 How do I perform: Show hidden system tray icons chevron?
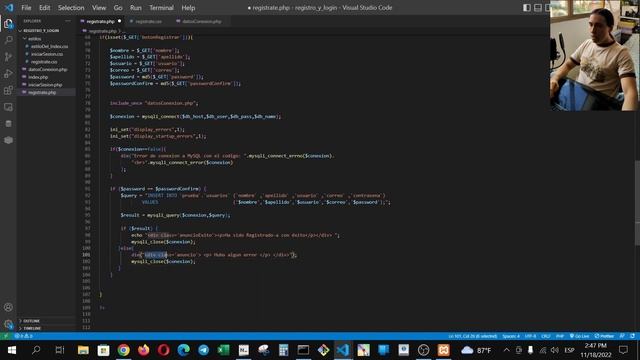coord(507,350)
